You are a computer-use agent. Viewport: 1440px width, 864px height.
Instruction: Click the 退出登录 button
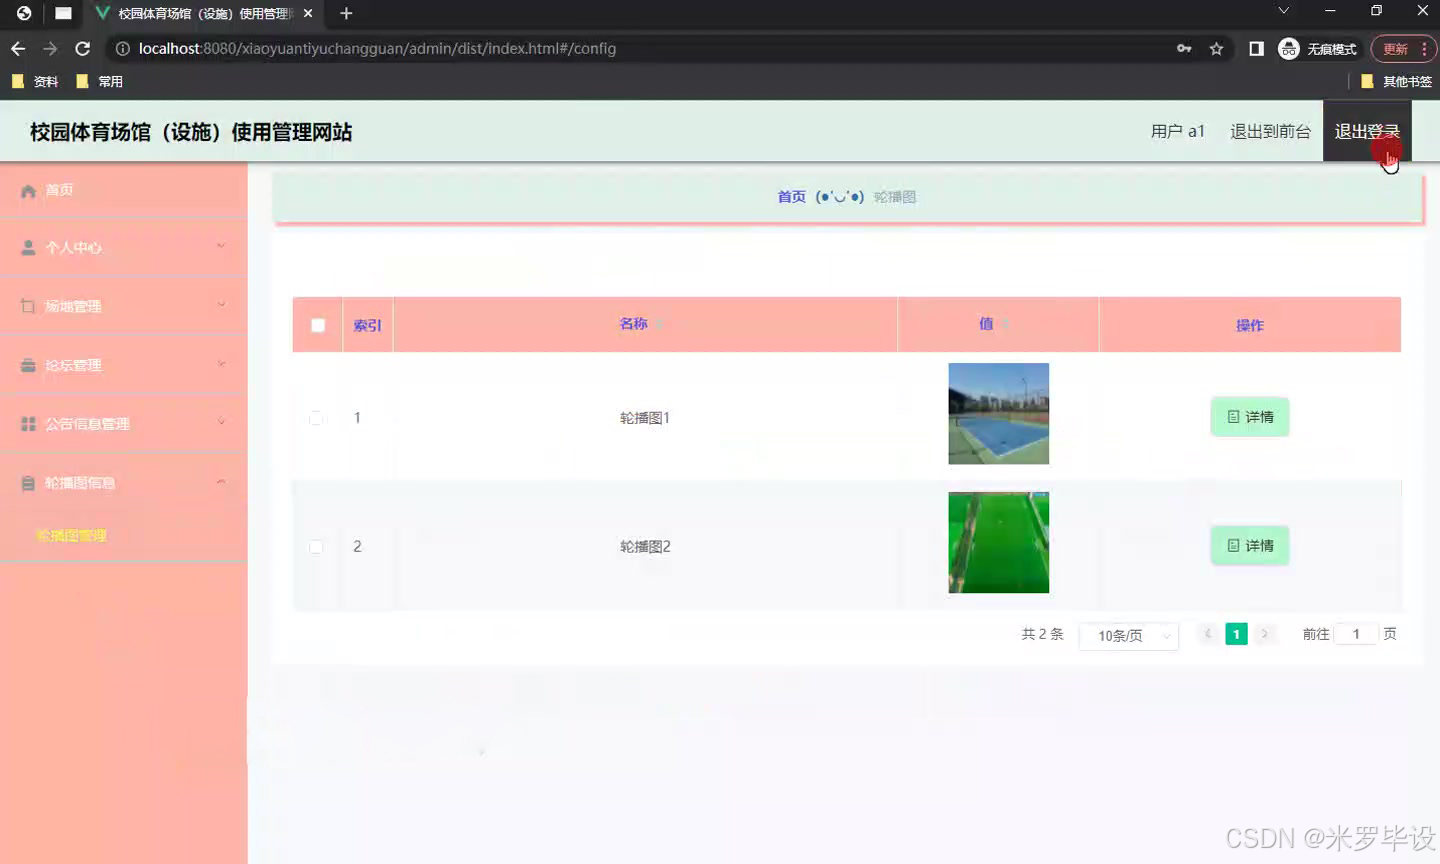1368,130
